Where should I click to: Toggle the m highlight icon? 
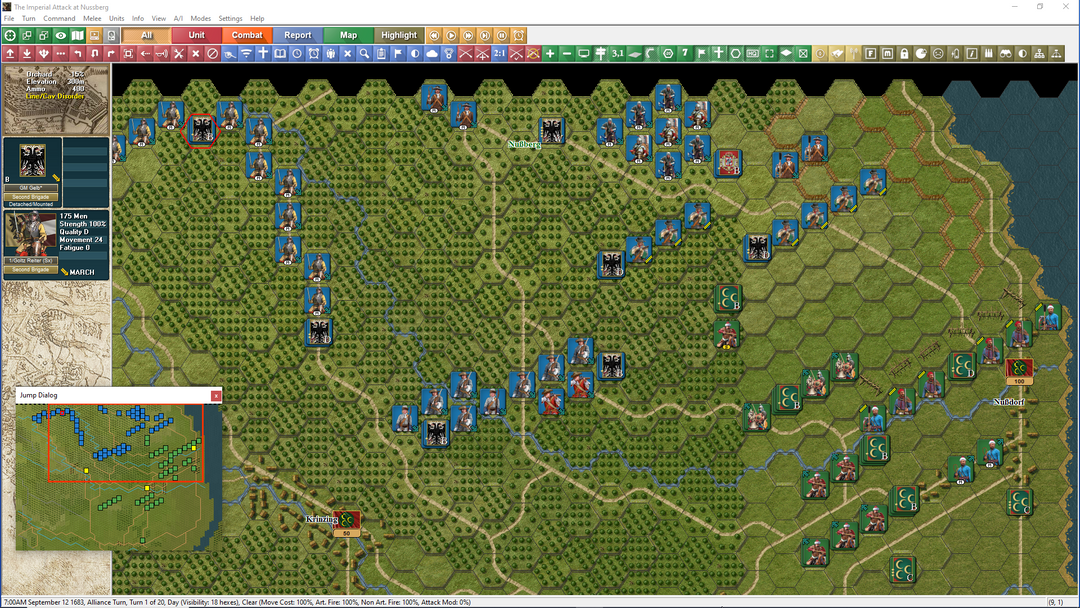pos(888,53)
